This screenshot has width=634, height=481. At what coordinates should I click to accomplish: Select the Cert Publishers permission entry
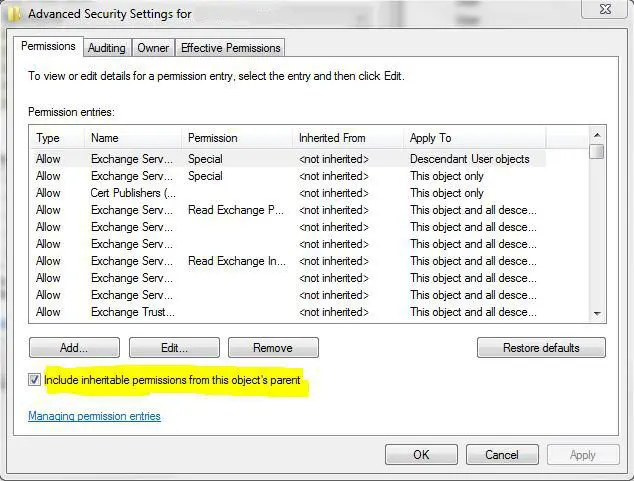coord(132,193)
